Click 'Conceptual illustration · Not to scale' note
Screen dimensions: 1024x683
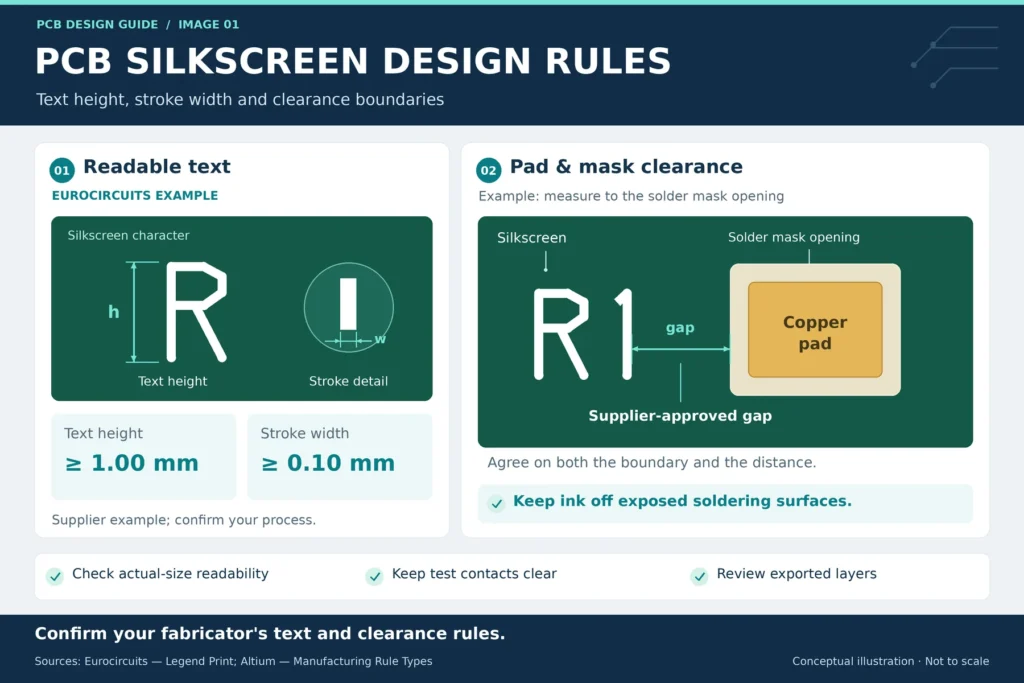[x=891, y=661]
